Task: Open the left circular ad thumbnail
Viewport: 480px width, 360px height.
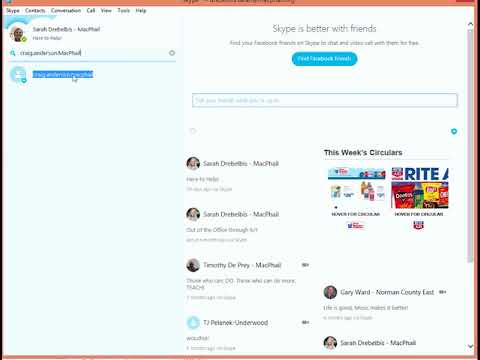Action: 356,188
